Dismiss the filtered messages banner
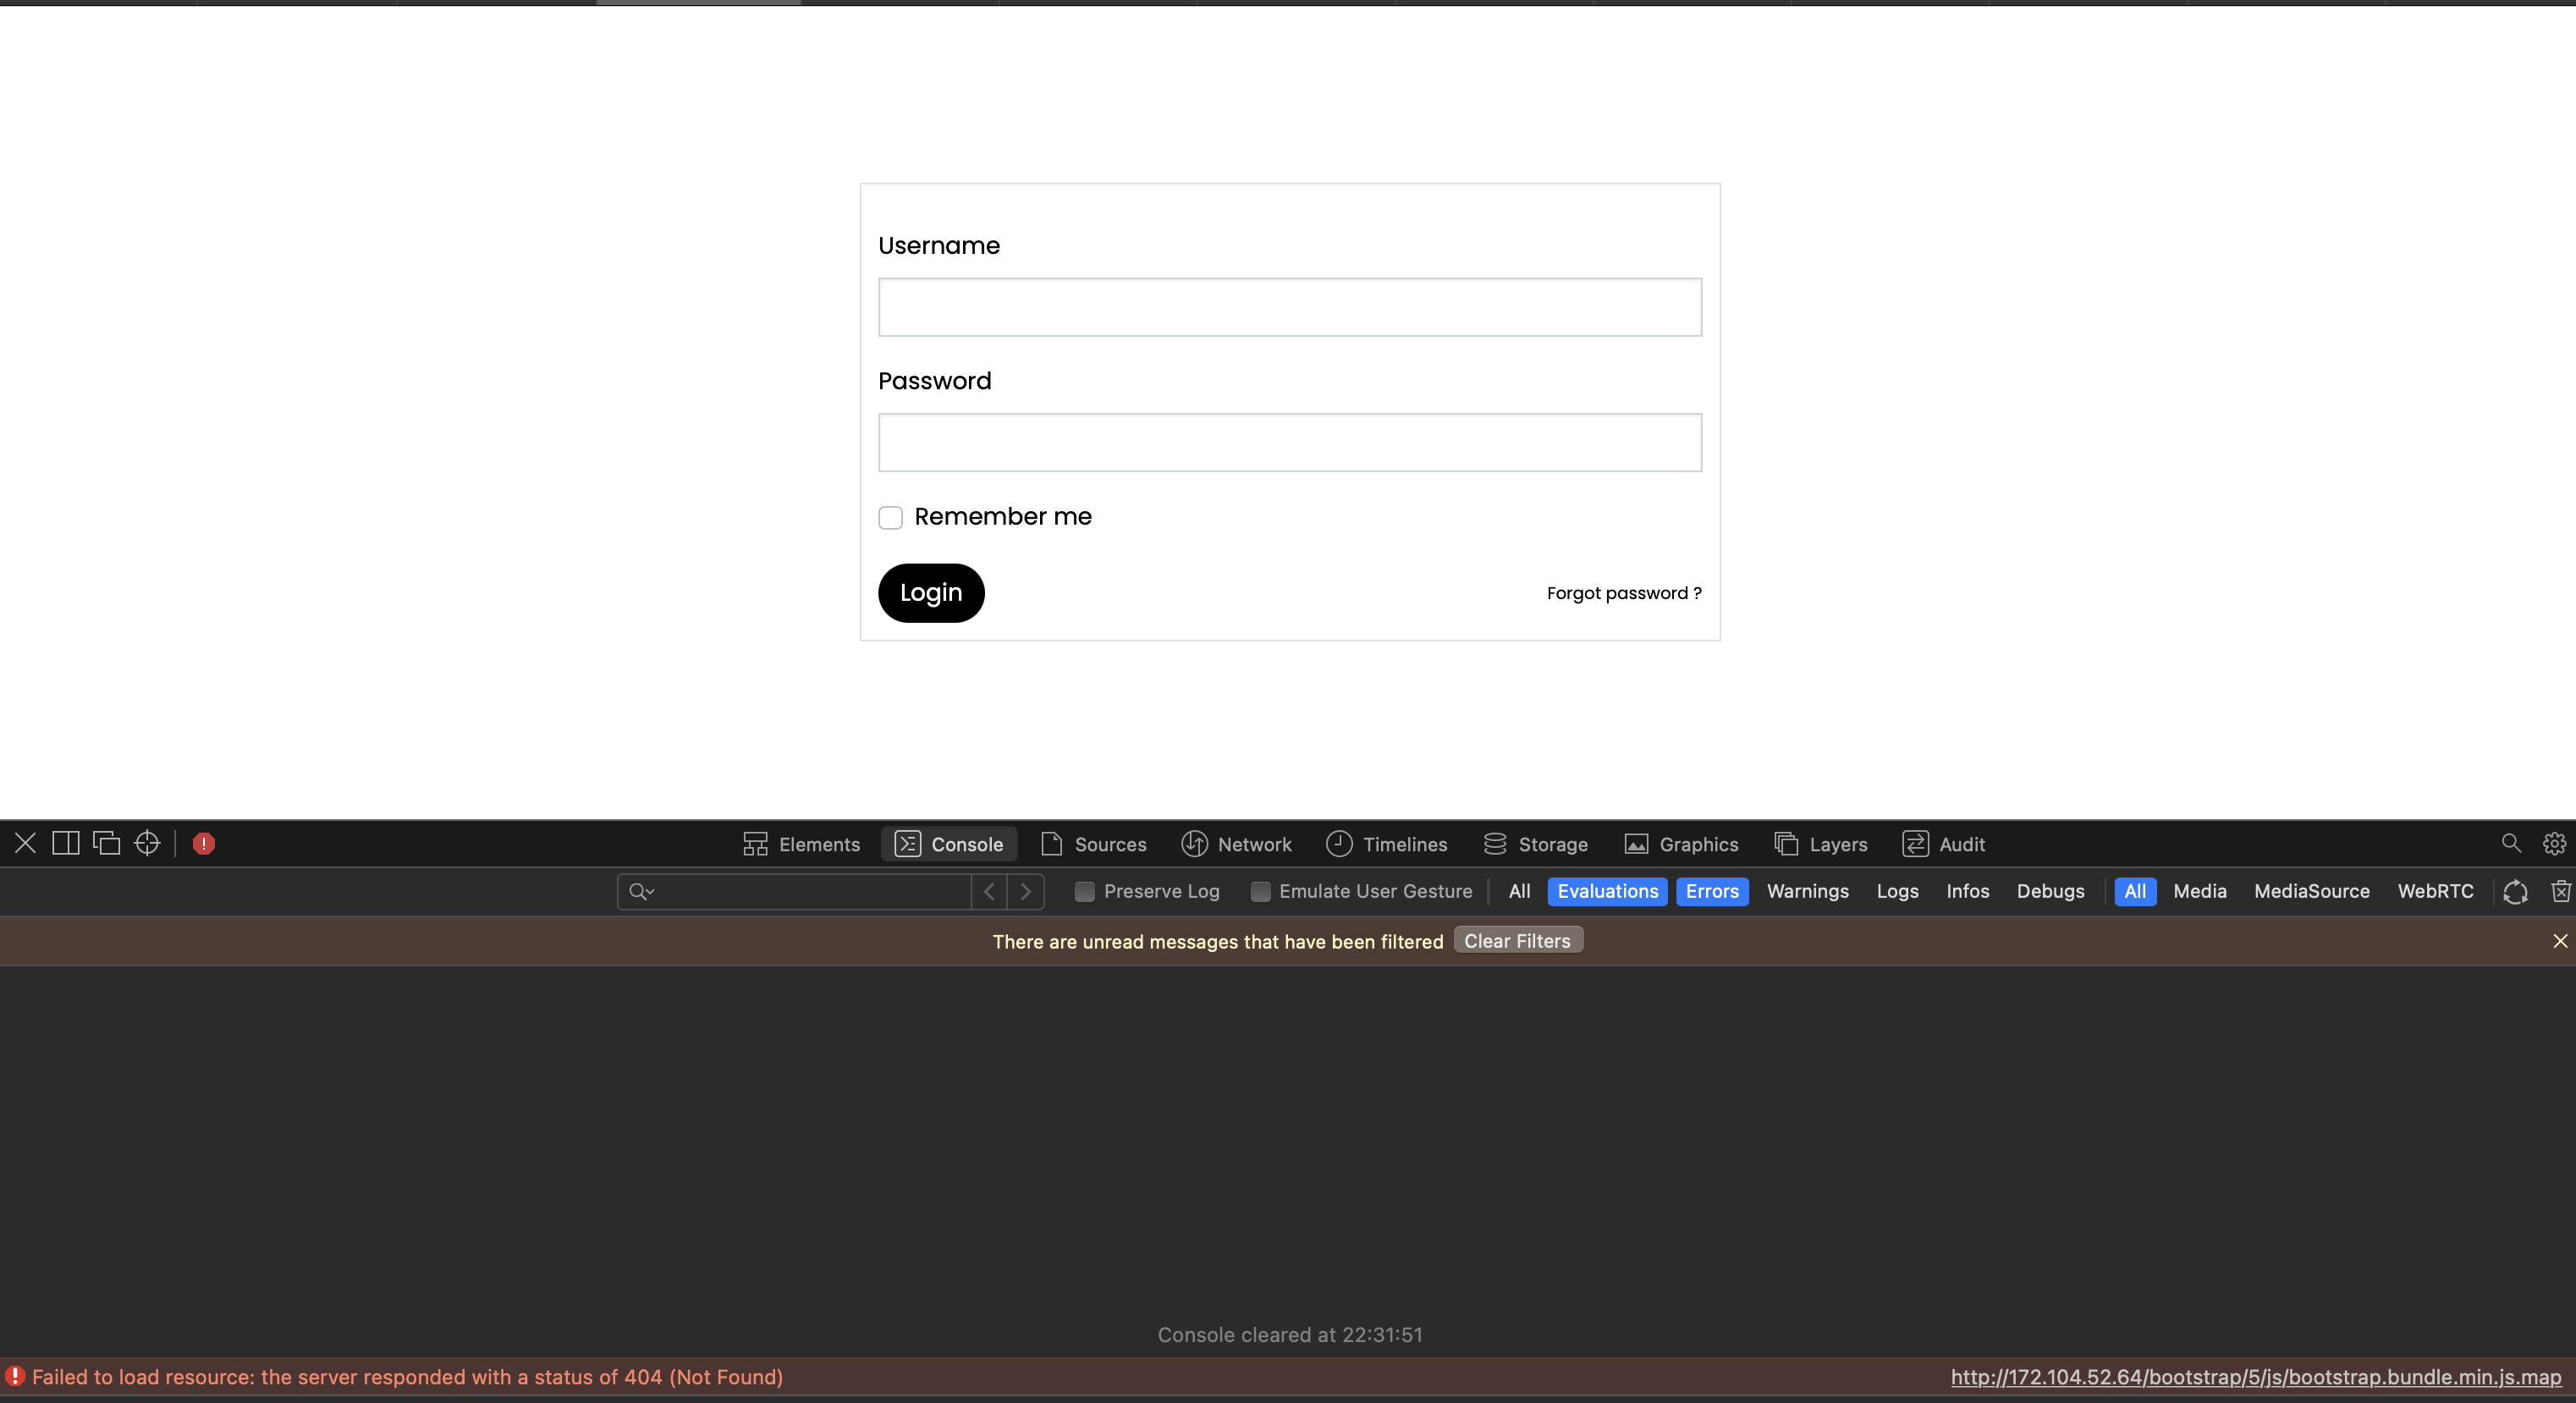Screen dimensions: 2576x1403 (2560, 941)
